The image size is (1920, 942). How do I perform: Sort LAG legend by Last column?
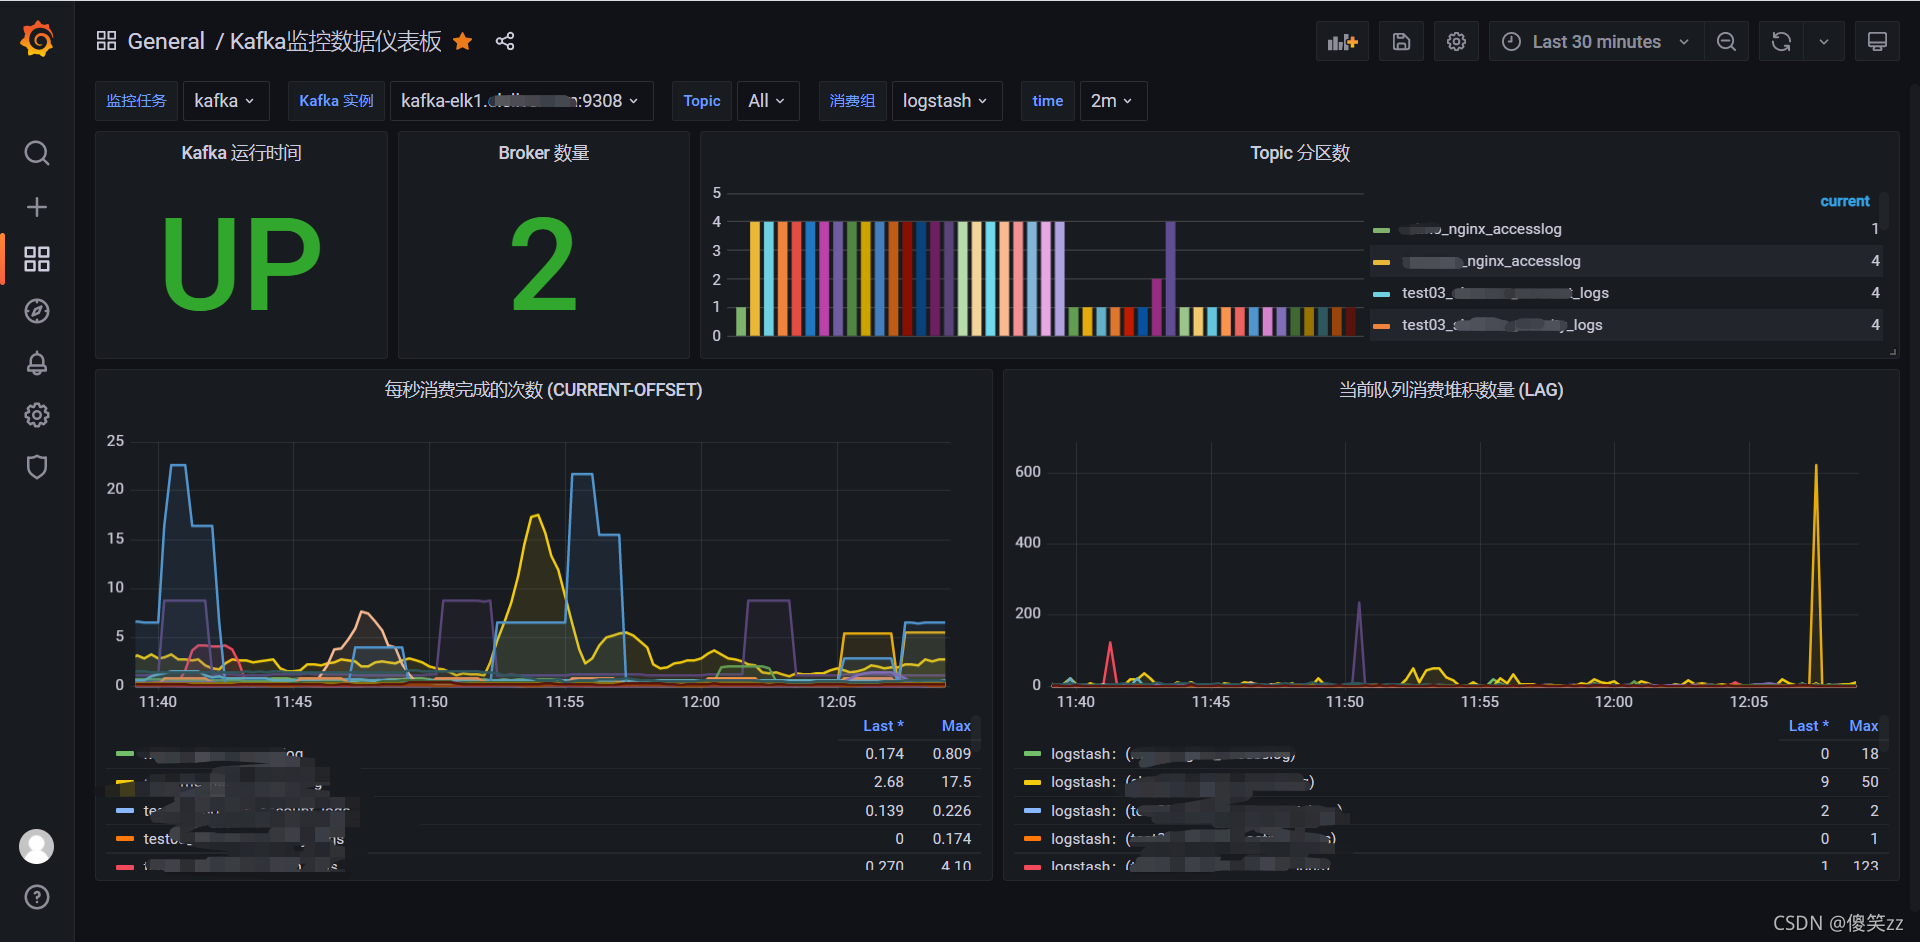(1808, 726)
